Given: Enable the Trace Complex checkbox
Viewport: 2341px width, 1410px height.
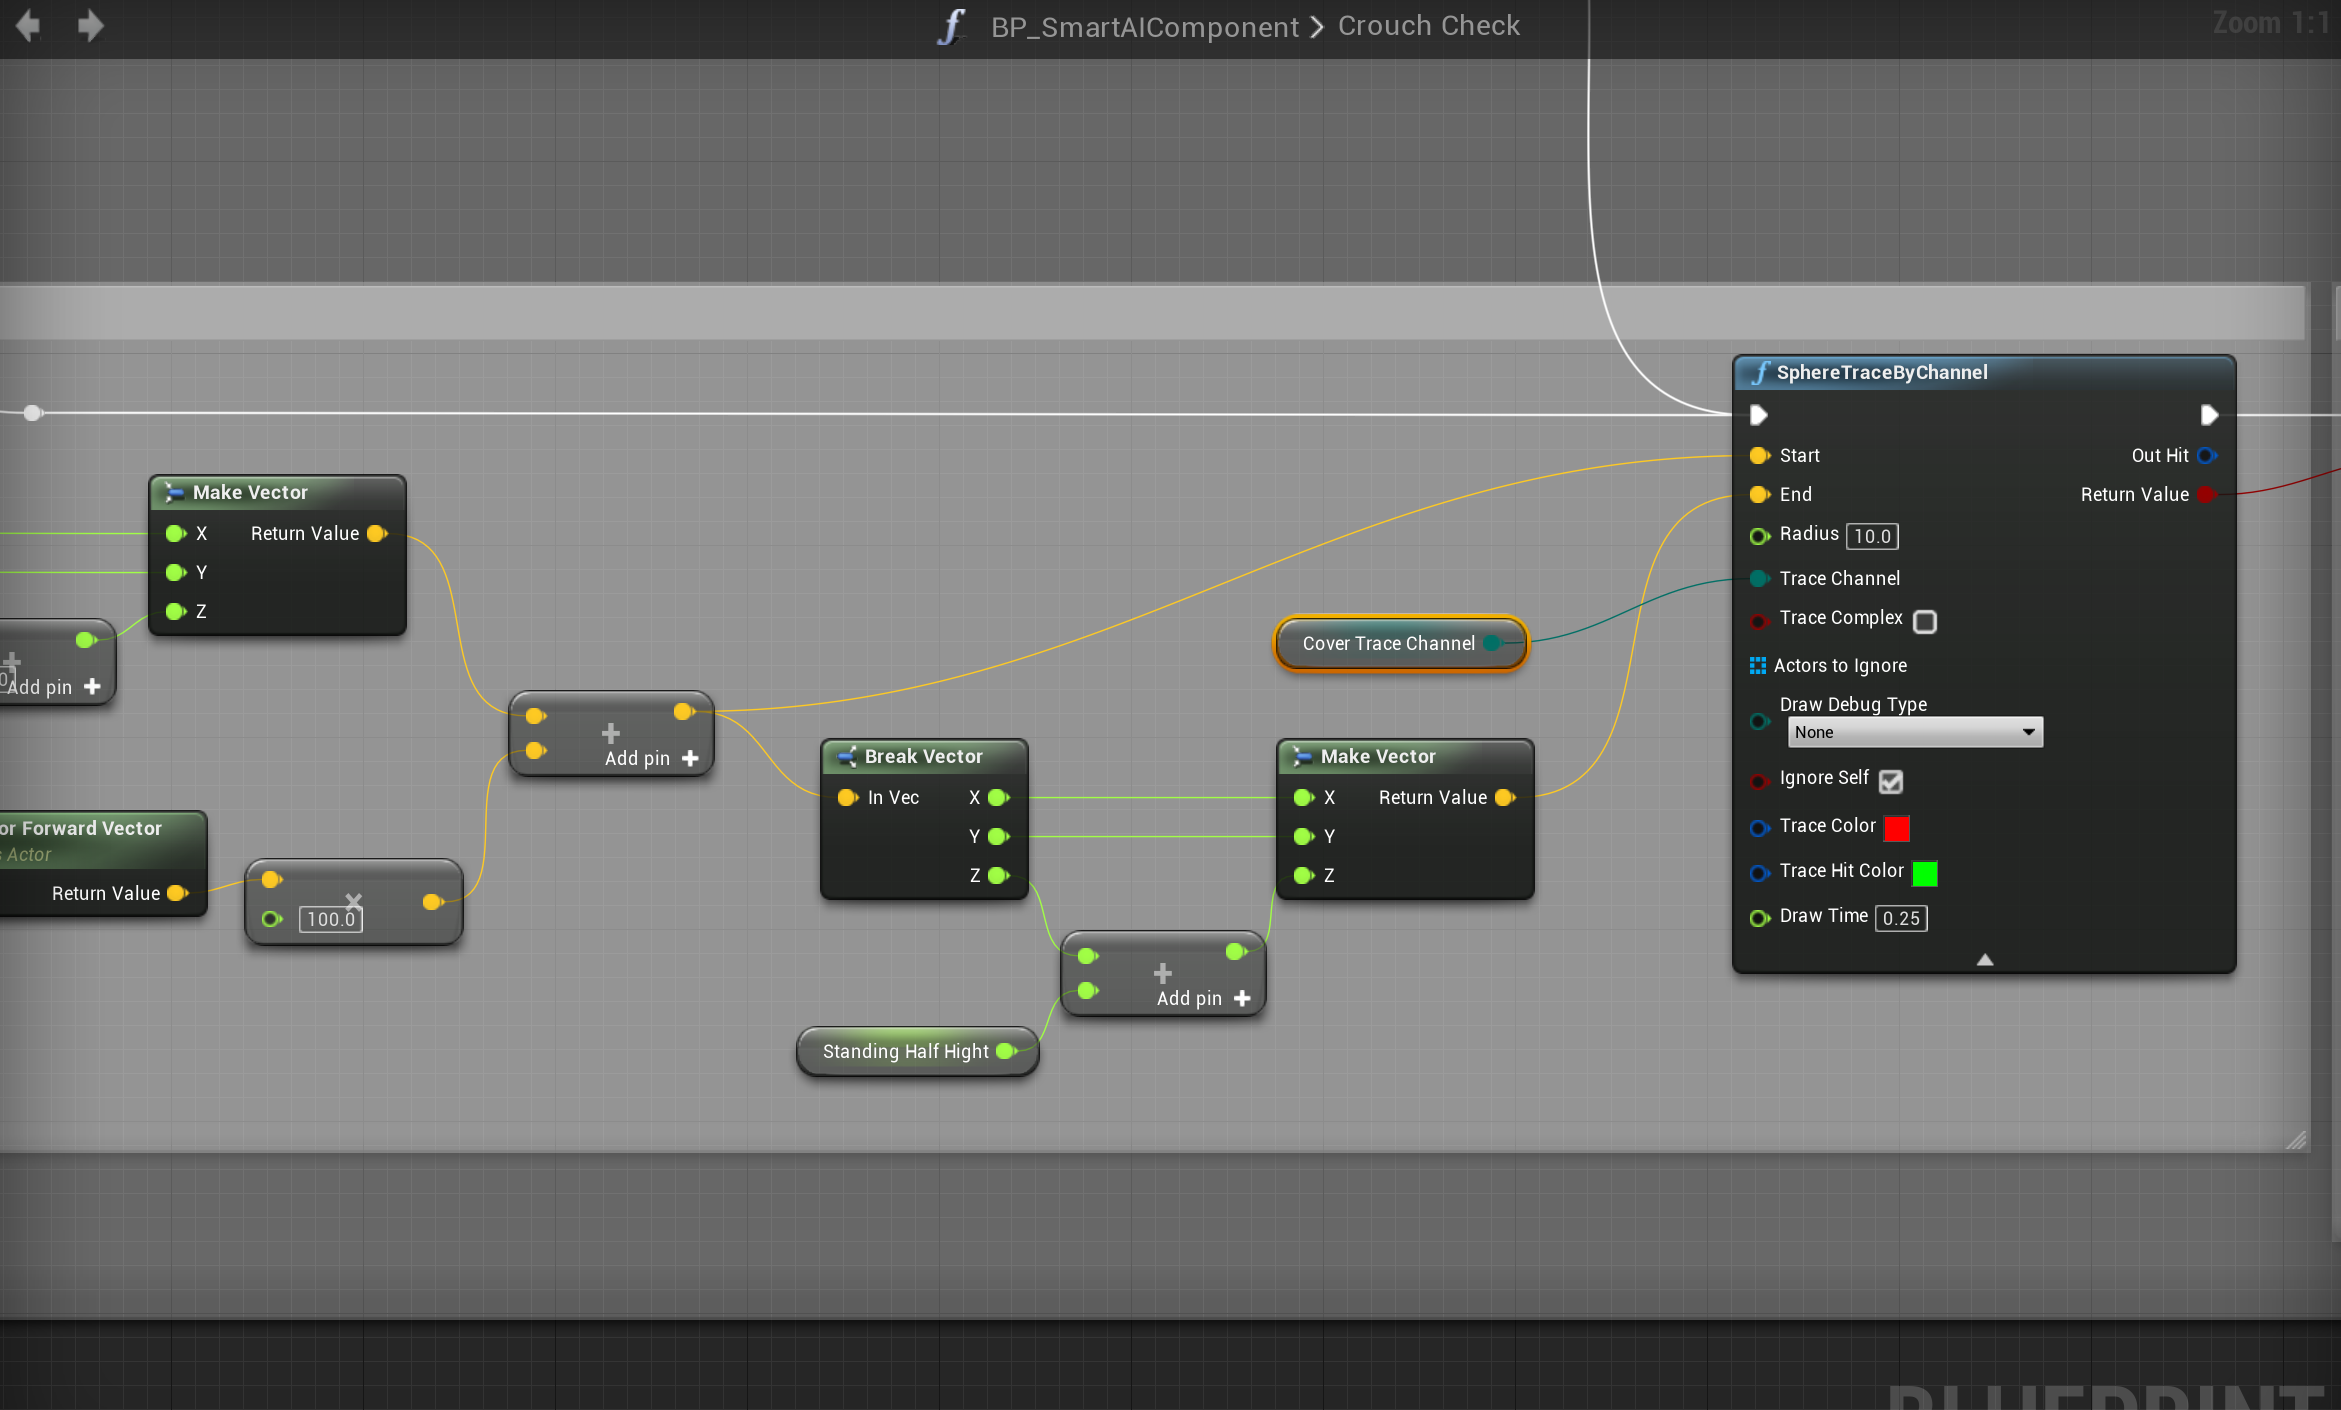Looking at the screenshot, I should tap(1925, 622).
